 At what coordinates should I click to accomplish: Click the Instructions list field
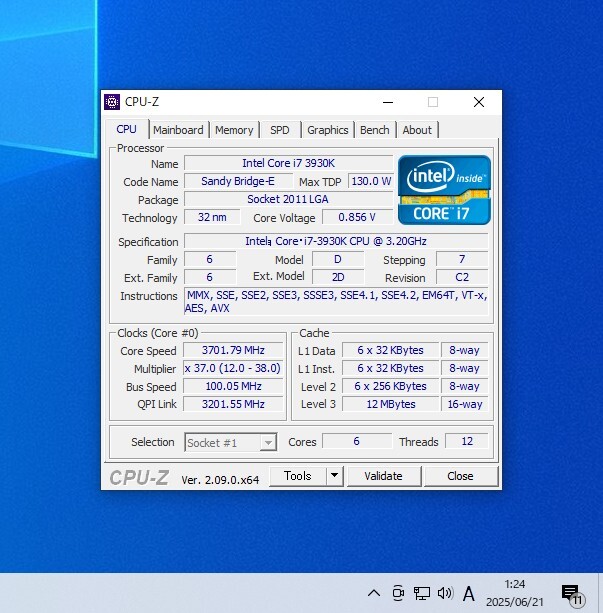(336, 301)
